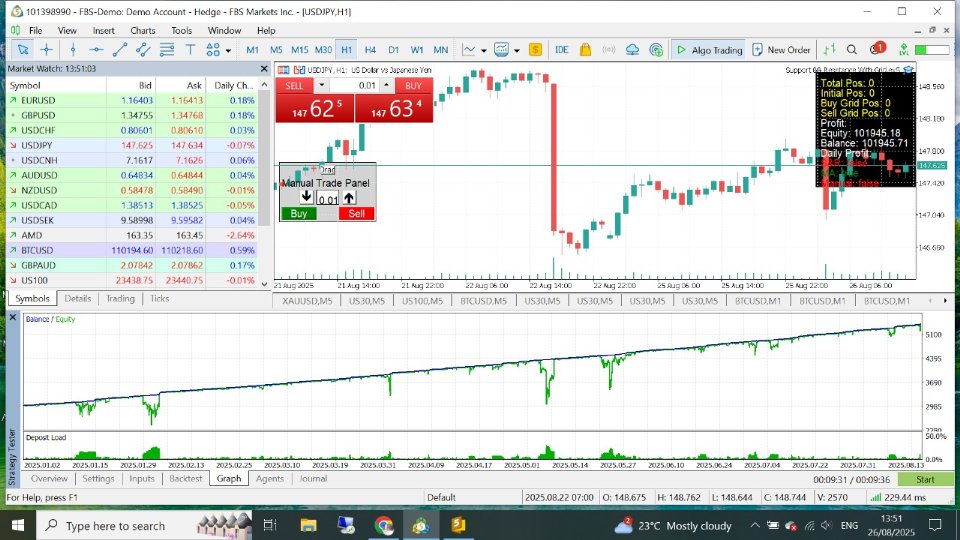The width and height of the screenshot is (960, 540).
Task: Select the text label tool
Action: coord(190,50)
